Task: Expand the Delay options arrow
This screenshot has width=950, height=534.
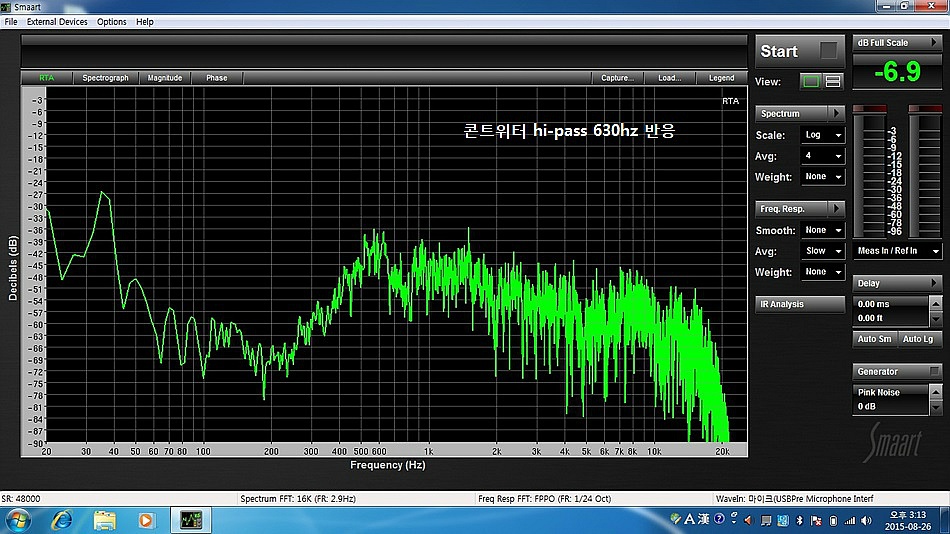Action: [x=935, y=283]
